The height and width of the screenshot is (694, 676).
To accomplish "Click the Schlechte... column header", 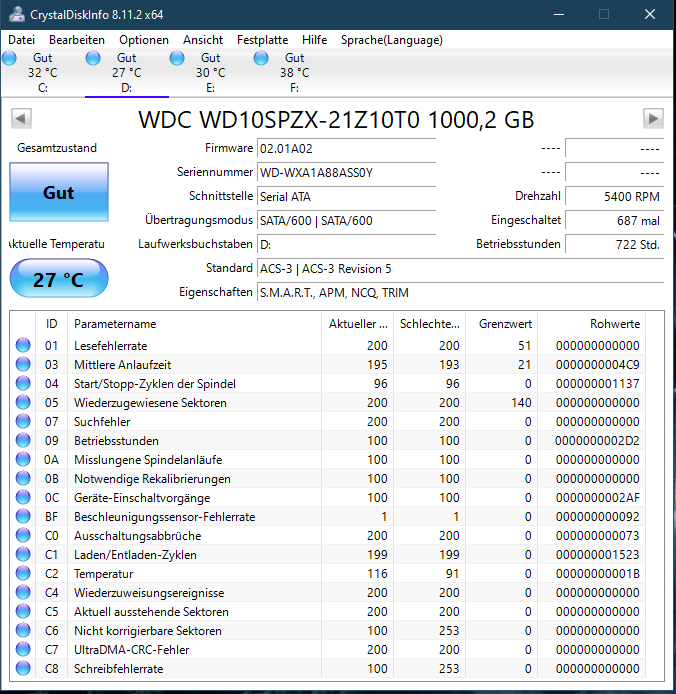I will [429, 324].
